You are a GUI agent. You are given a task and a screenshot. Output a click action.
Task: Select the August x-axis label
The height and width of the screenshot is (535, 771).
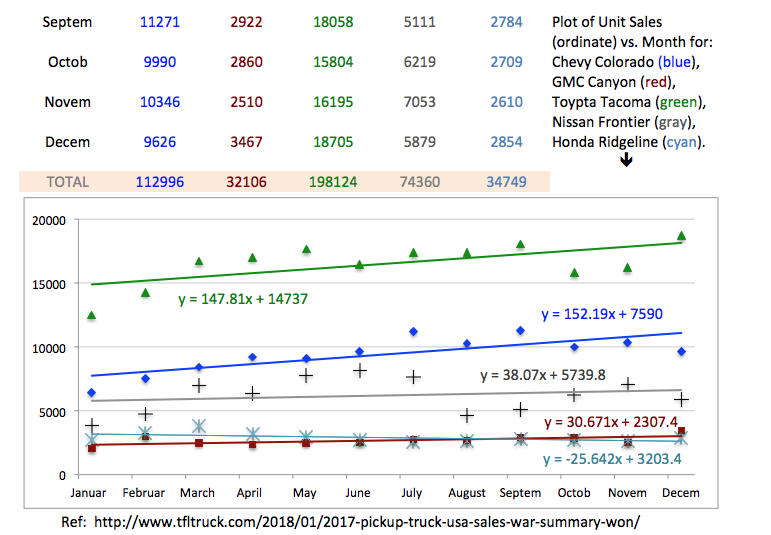(467, 493)
